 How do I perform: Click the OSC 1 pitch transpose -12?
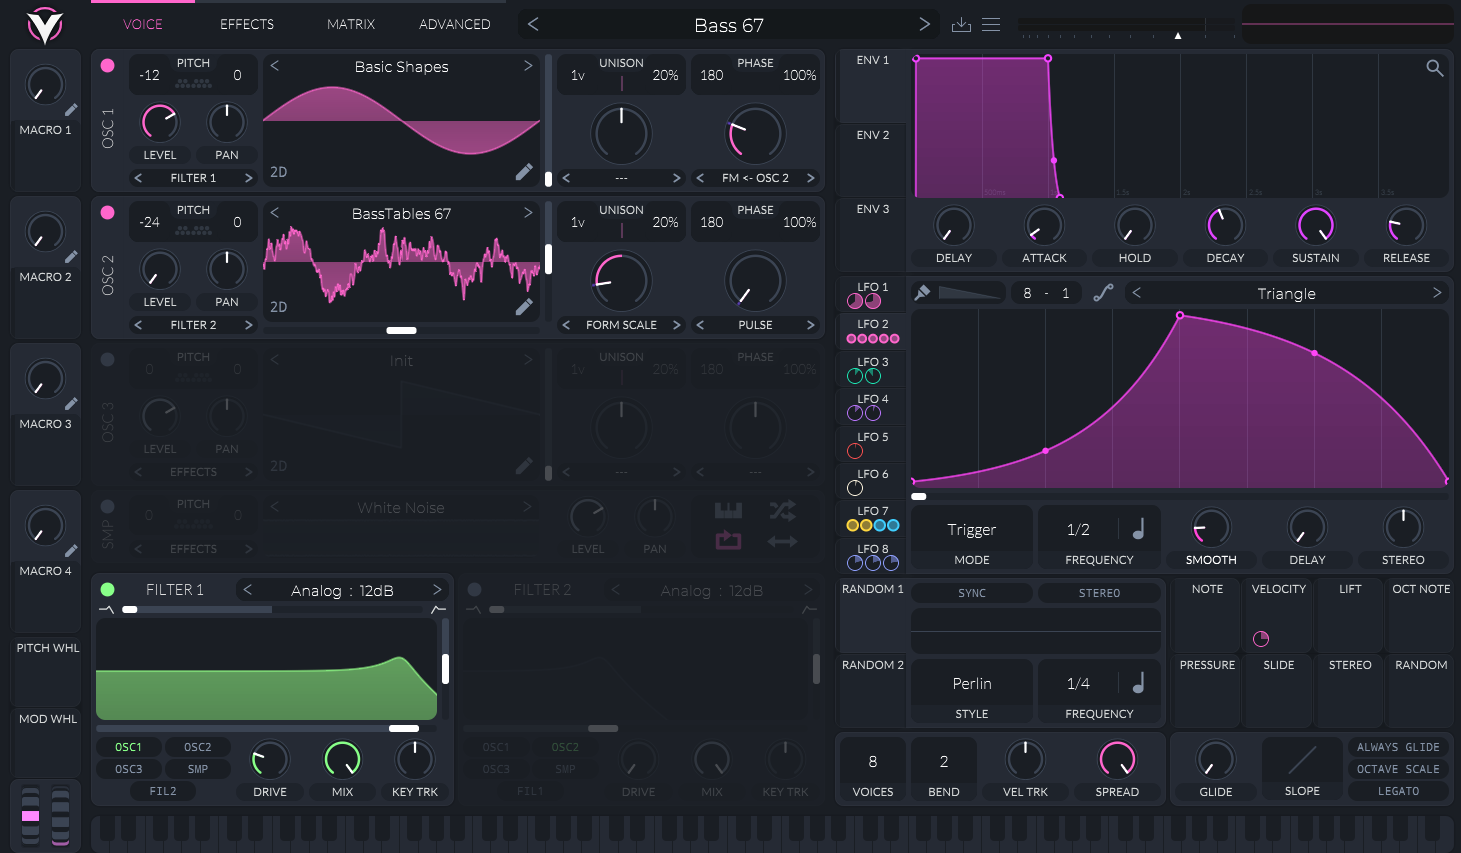pos(149,75)
